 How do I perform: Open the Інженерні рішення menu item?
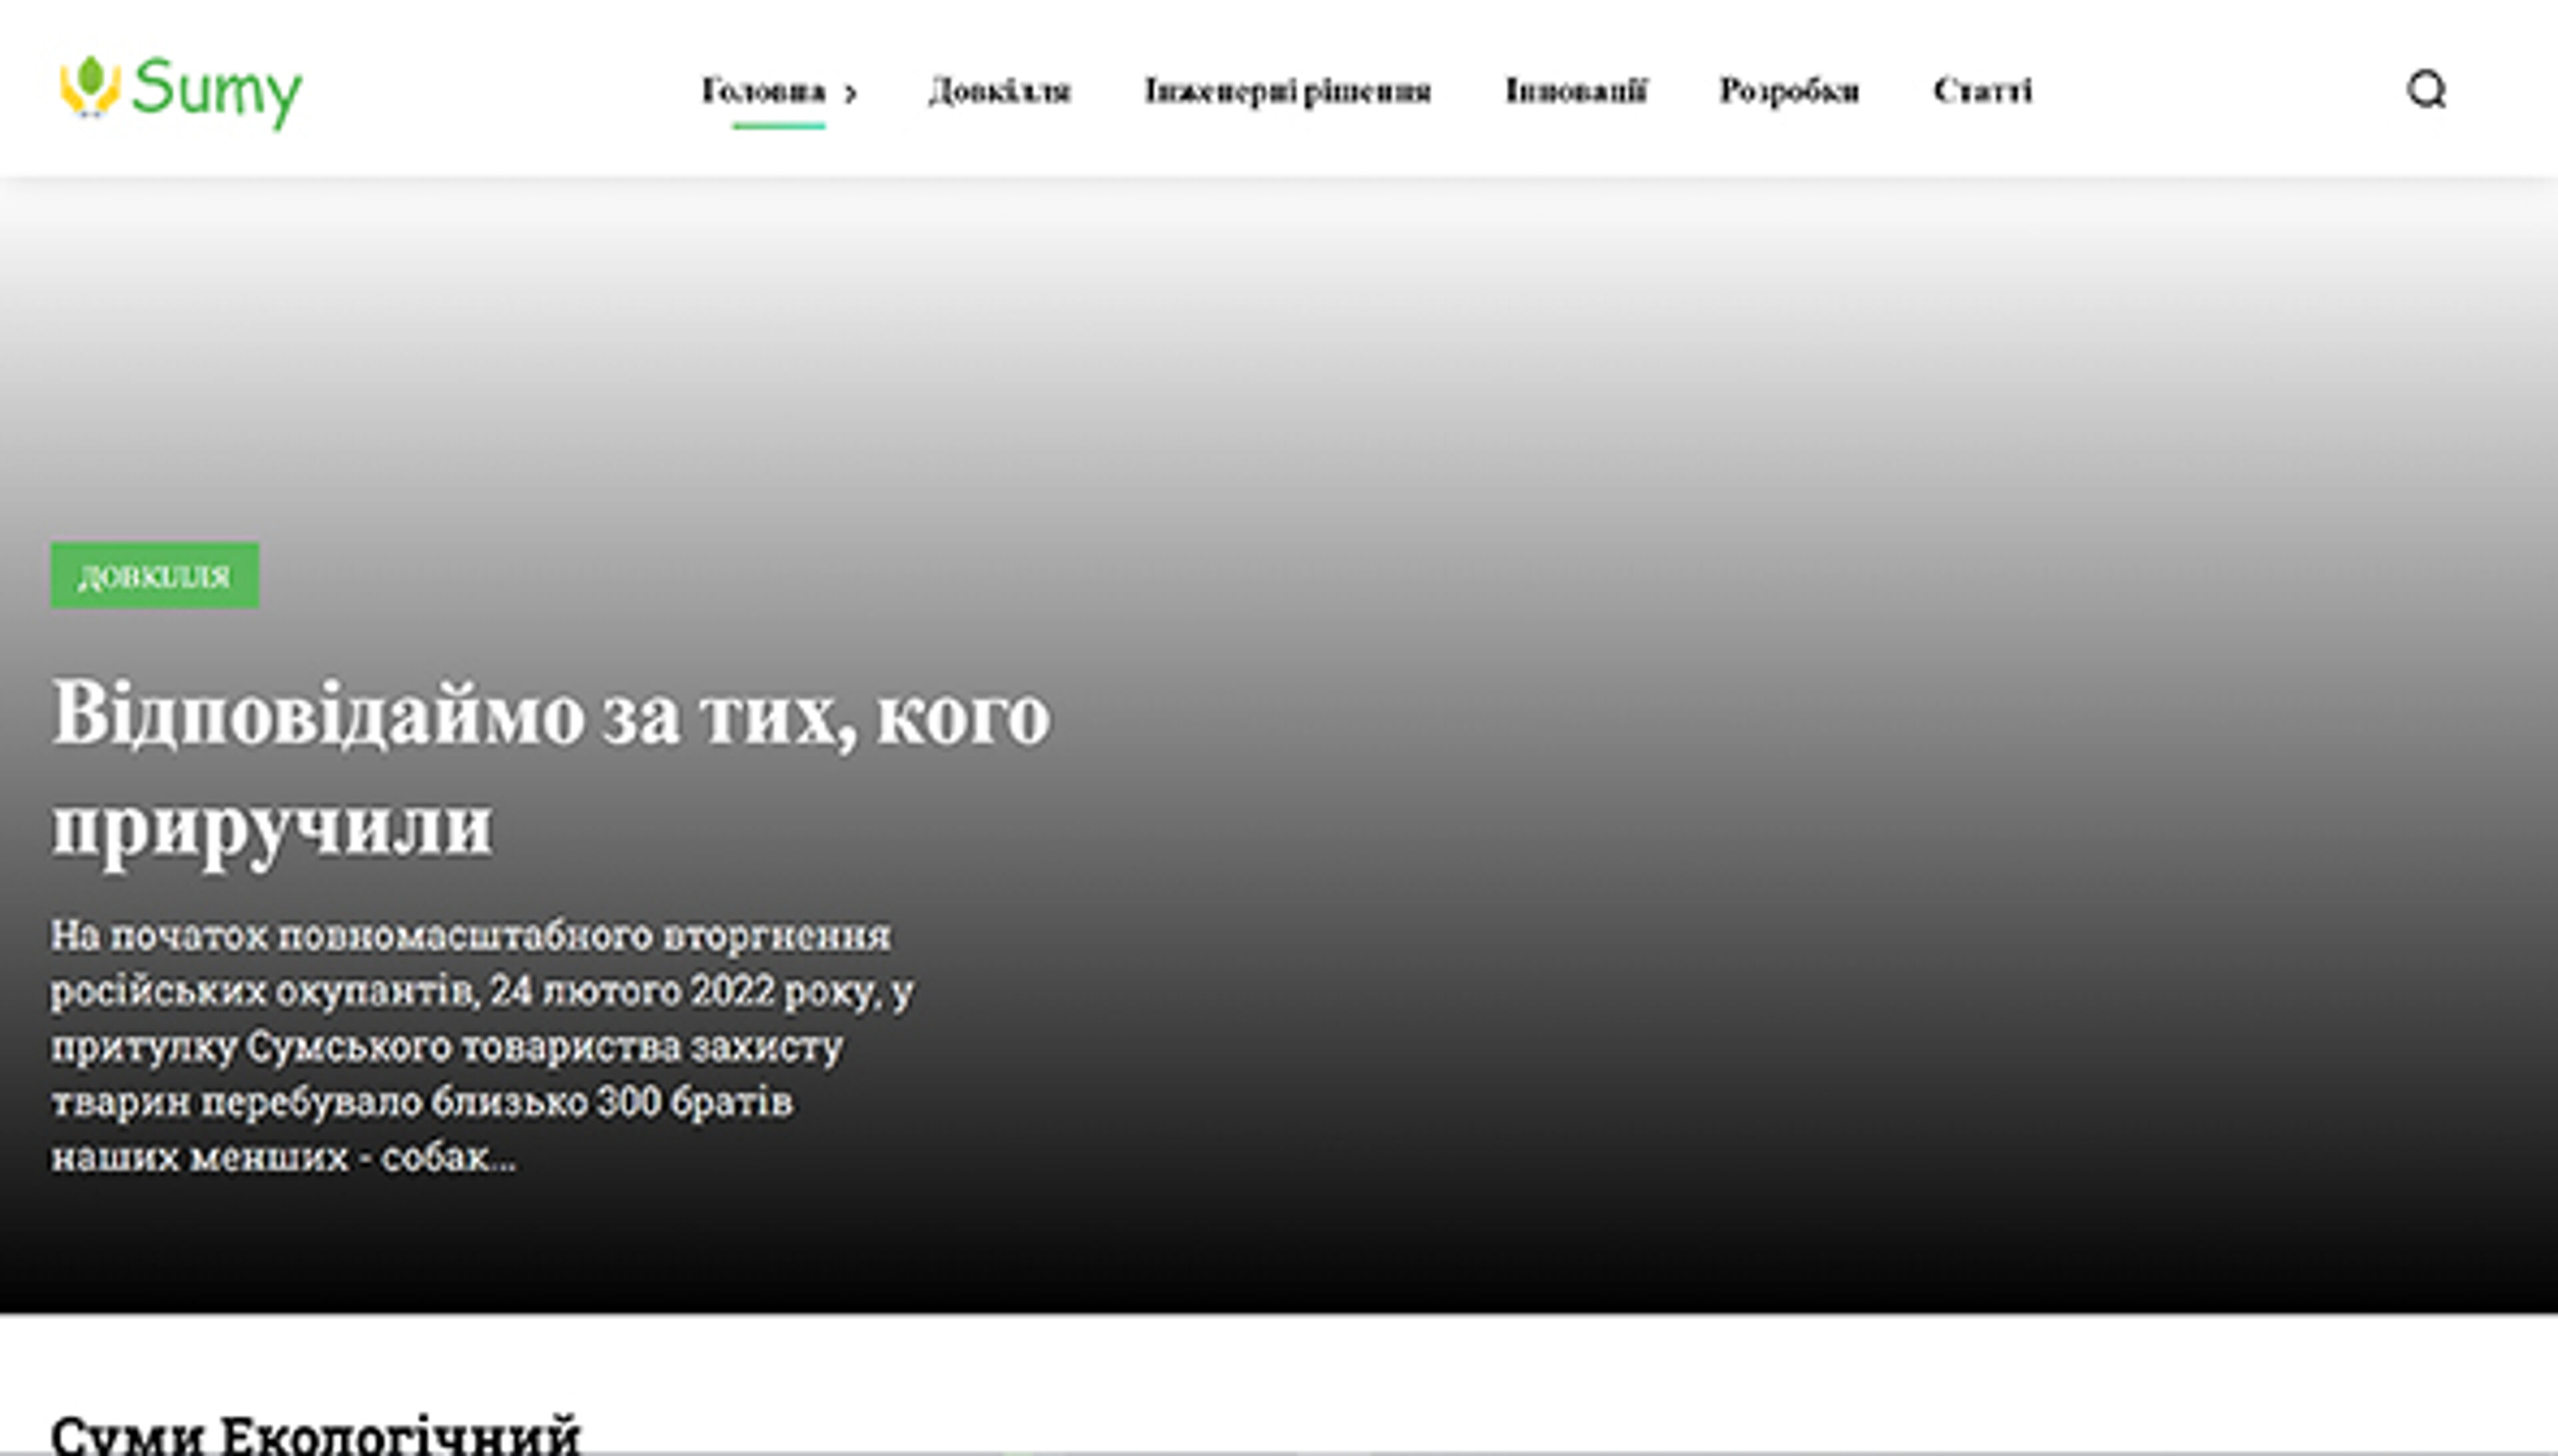click(x=1287, y=91)
